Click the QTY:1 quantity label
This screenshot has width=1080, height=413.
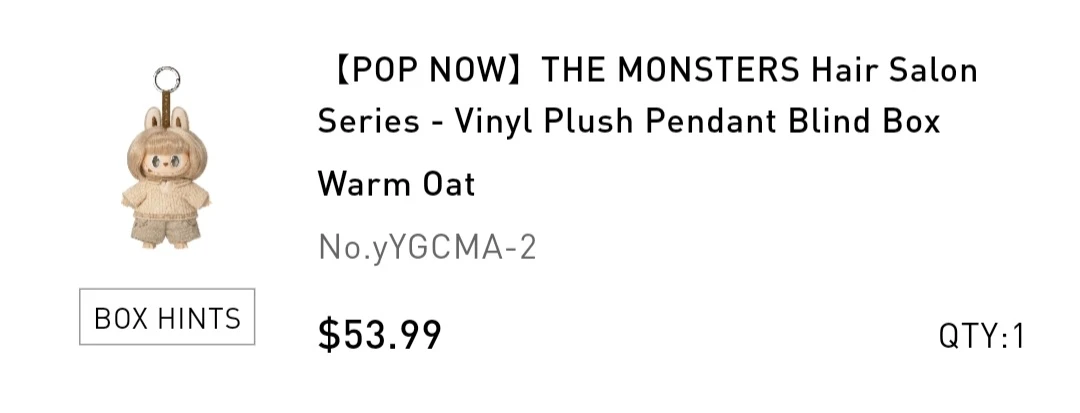[982, 337]
